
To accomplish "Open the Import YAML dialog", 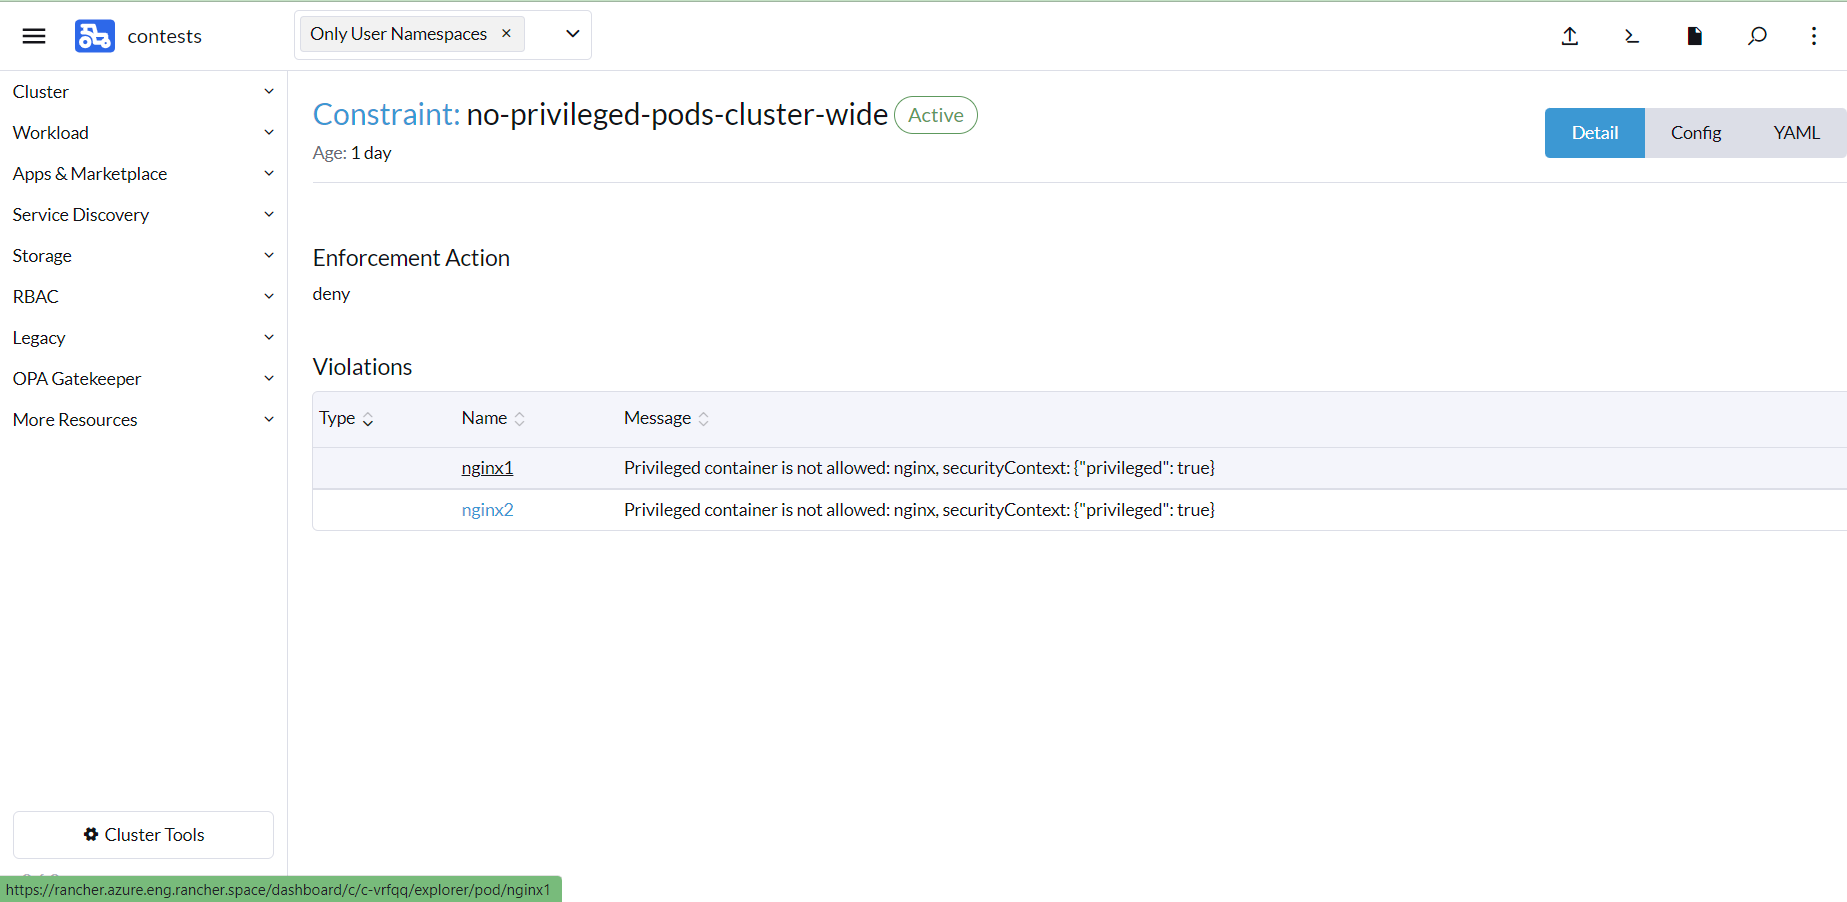I will 1569,36.
